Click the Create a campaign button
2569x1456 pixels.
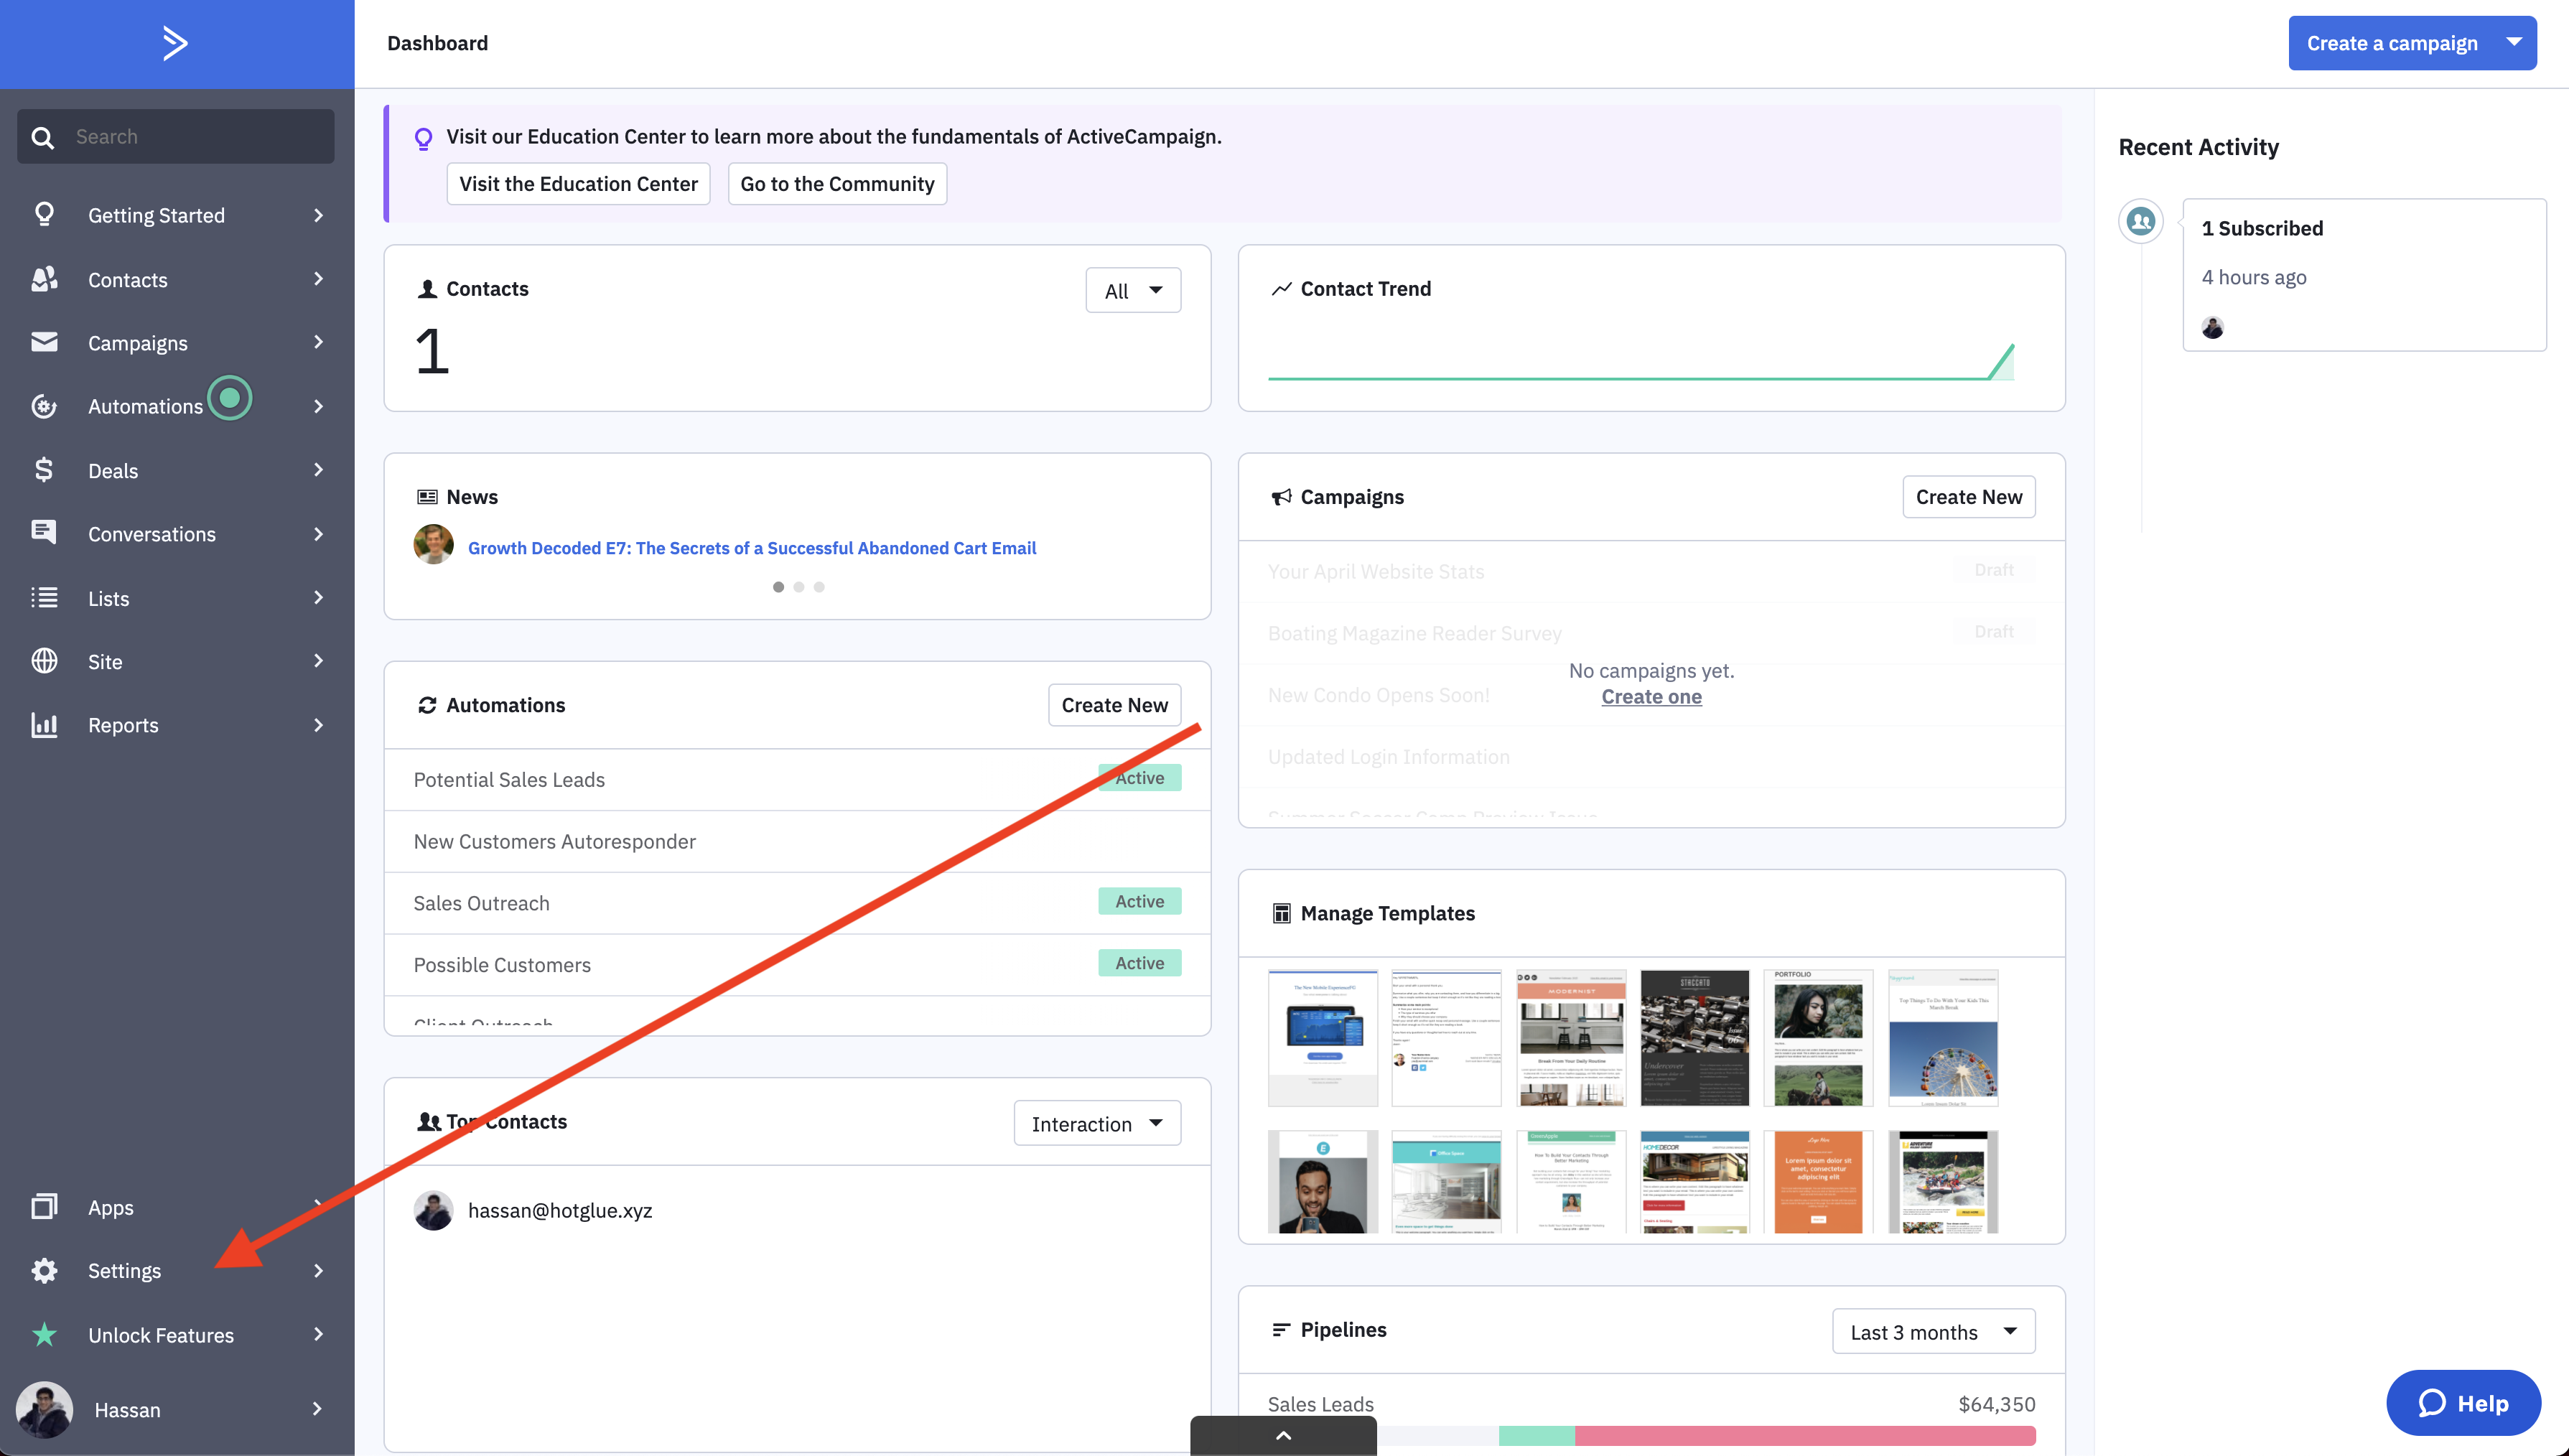pos(2391,43)
